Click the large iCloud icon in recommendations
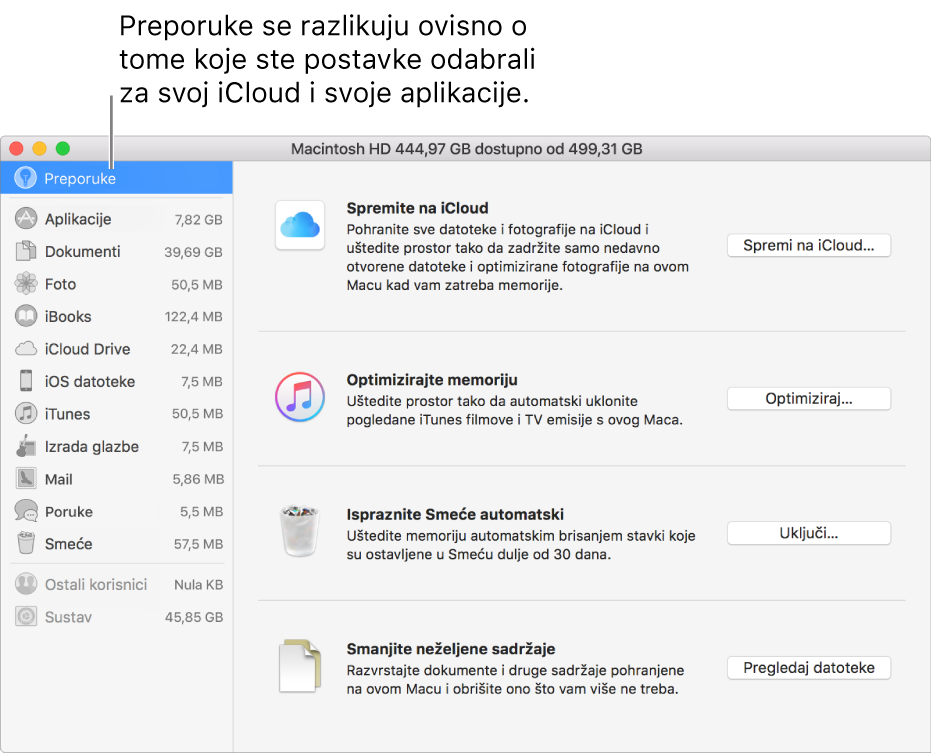 [300, 225]
